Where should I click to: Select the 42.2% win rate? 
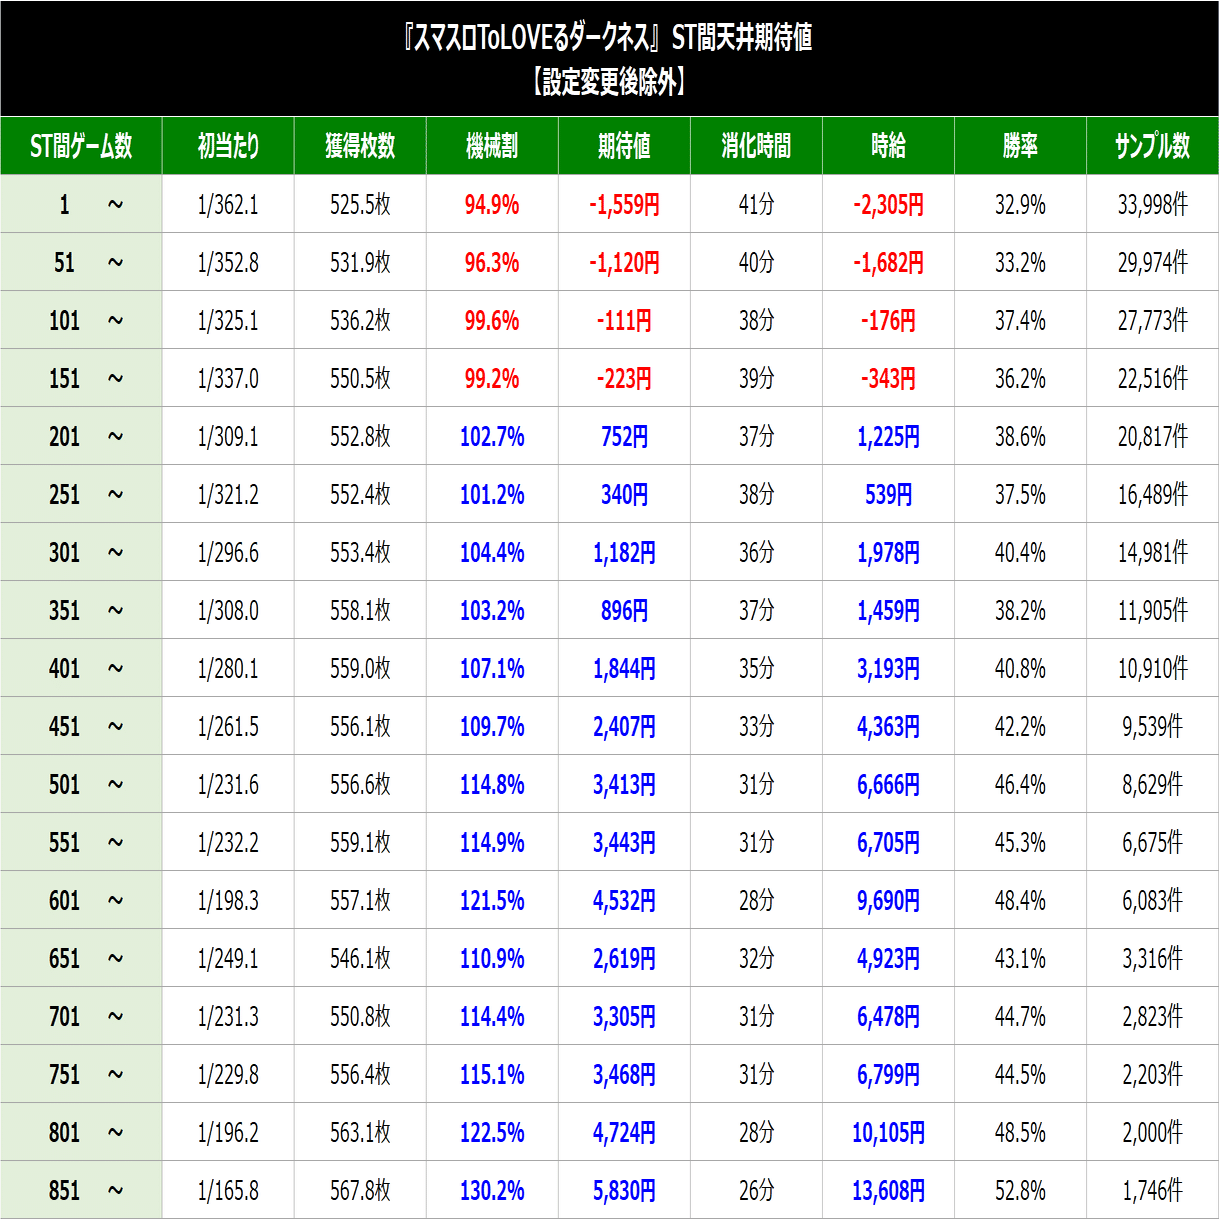pyautogui.click(x=1020, y=727)
